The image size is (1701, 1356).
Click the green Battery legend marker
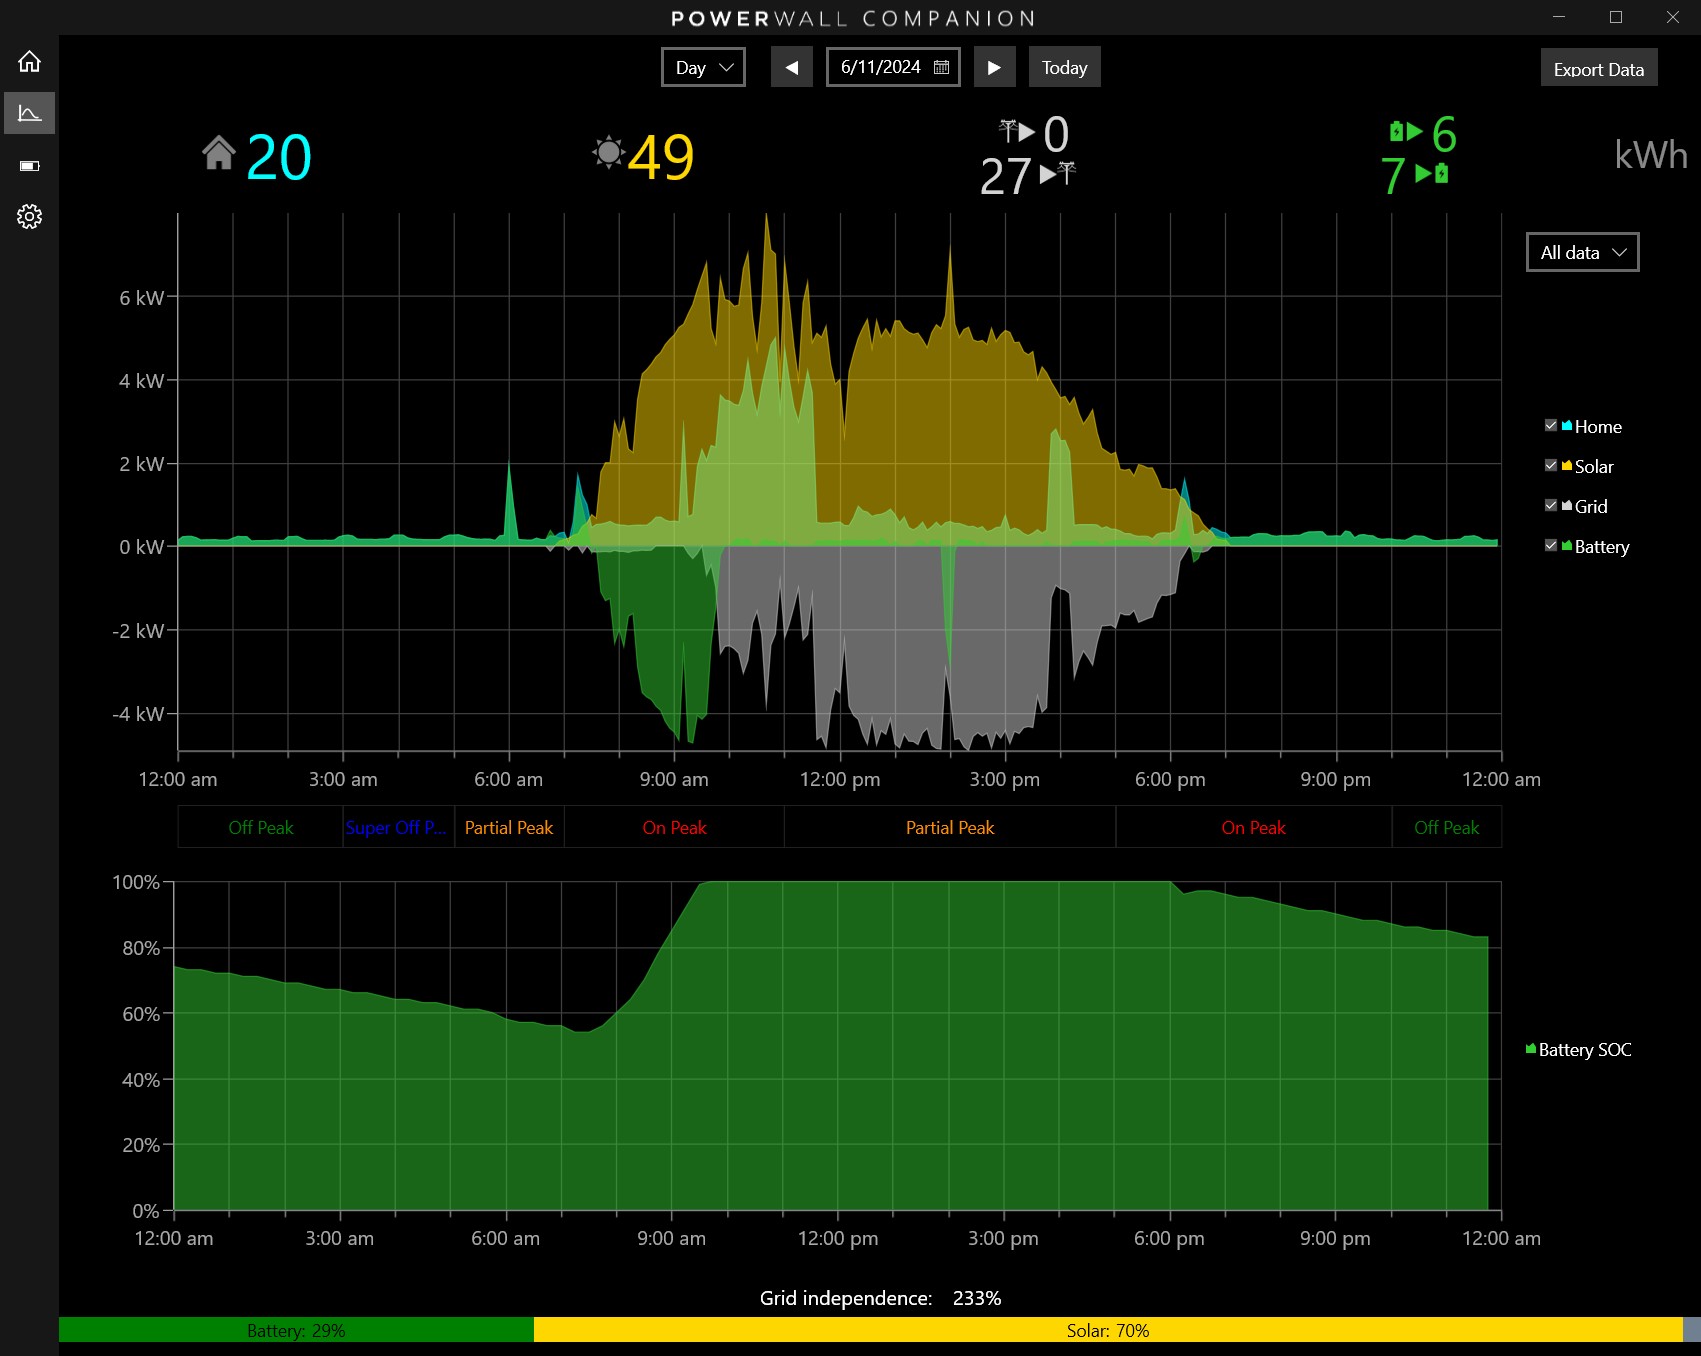click(x=1567, y=546)
